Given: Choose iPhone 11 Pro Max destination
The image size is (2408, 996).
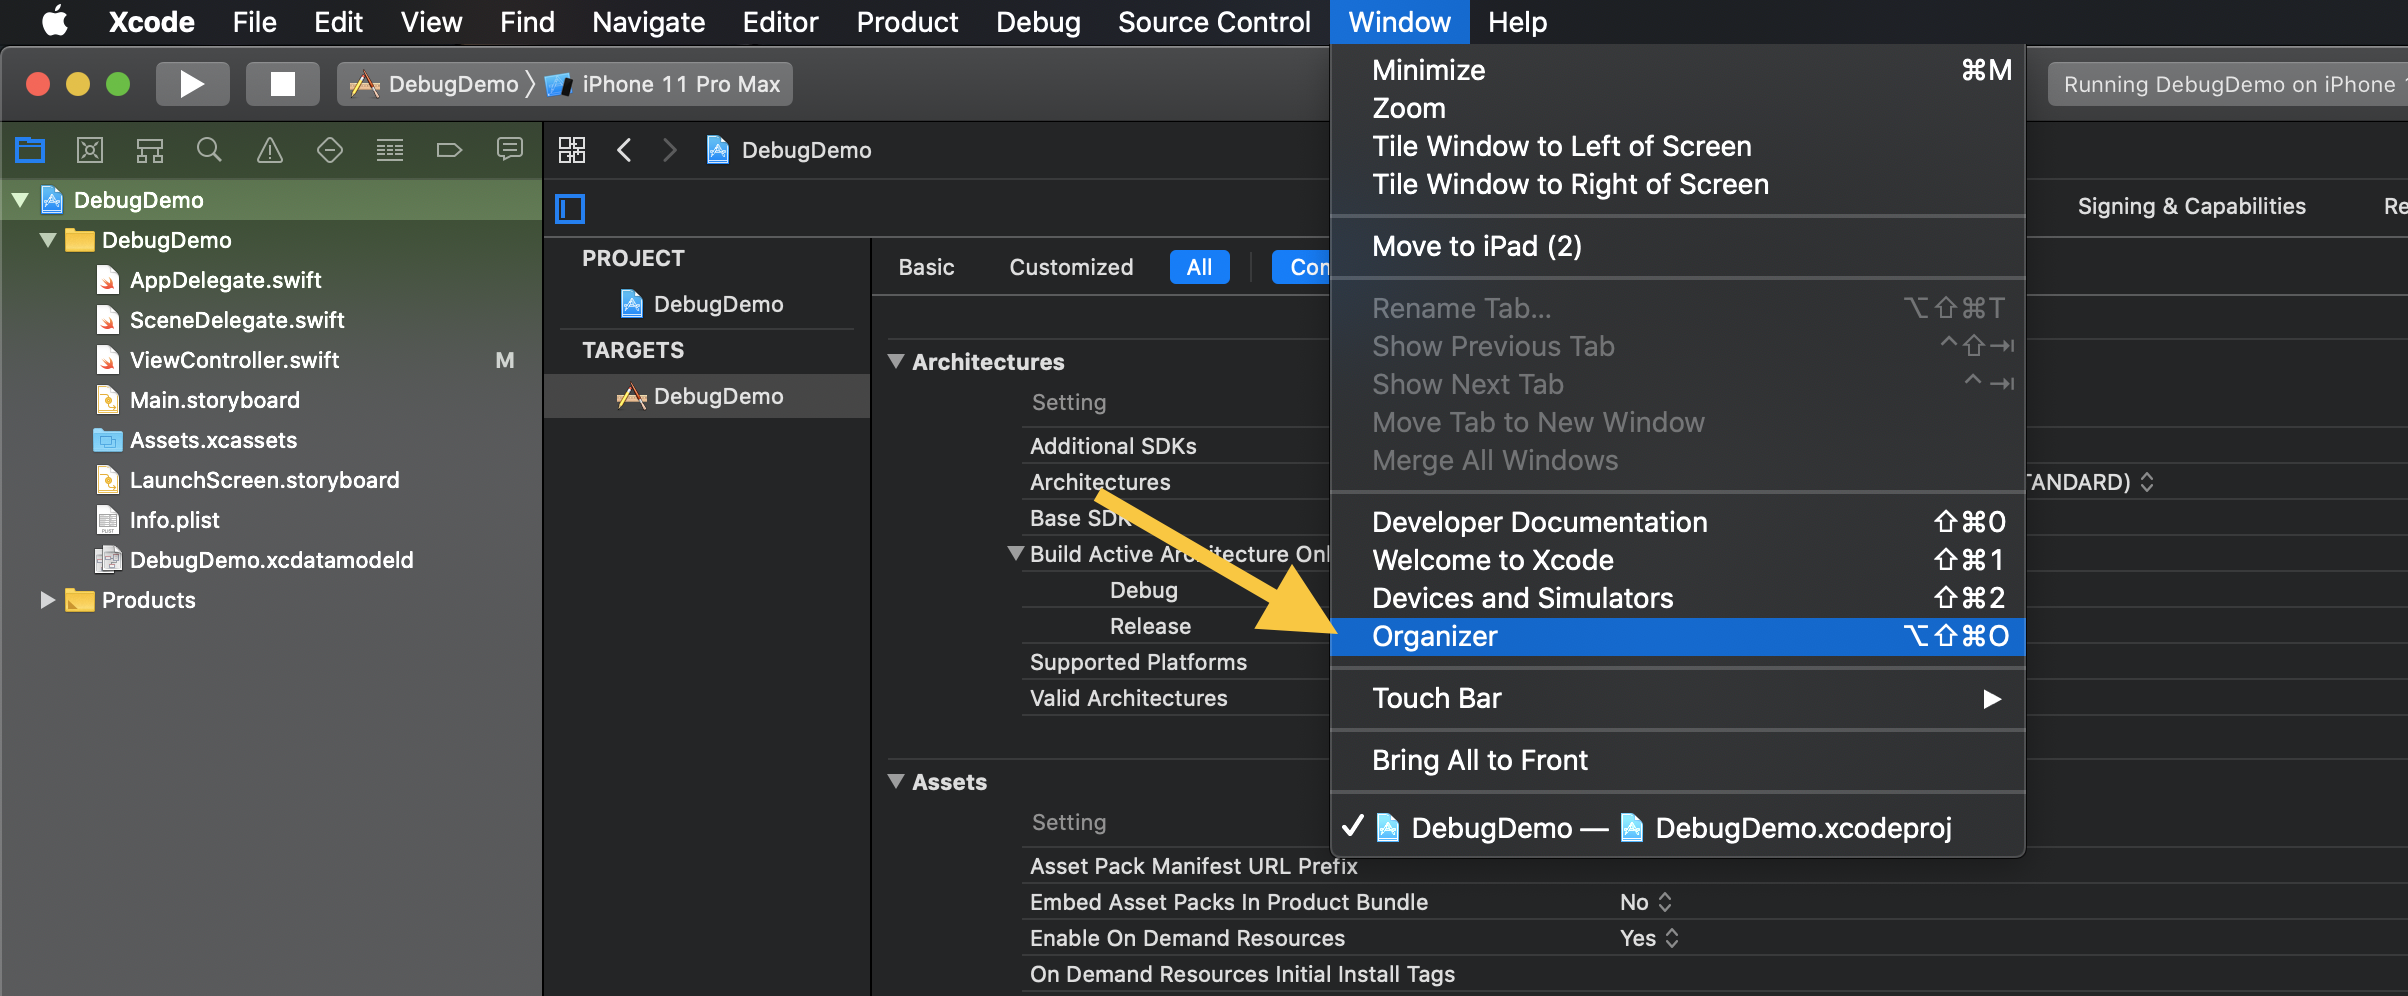Looking at the screenshot, I should click(662, 84).
